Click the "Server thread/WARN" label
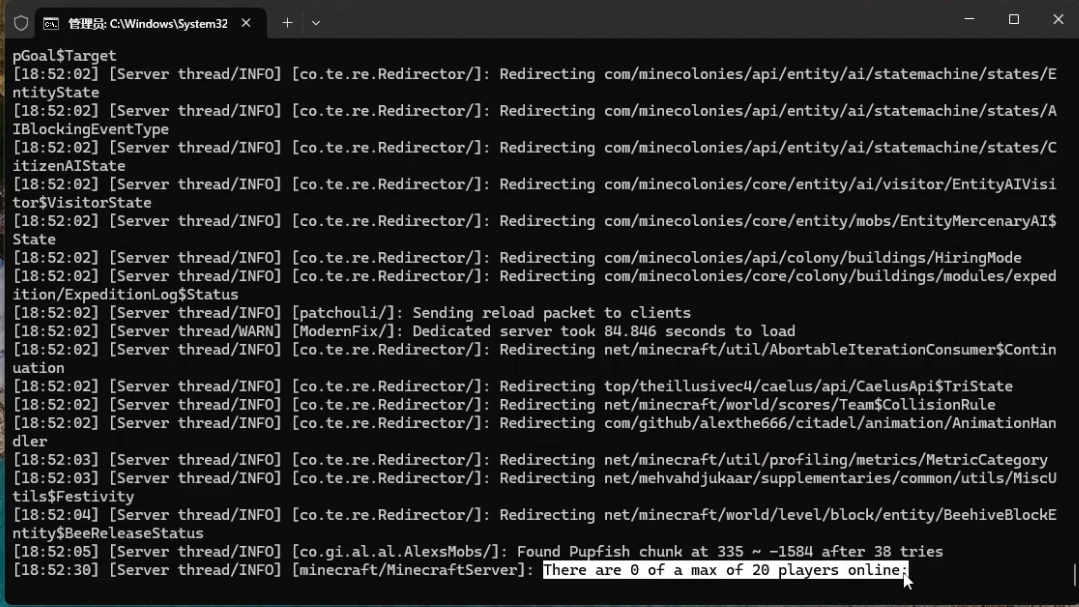This screenshot has width=1079, height=607. tap(195, 331)
